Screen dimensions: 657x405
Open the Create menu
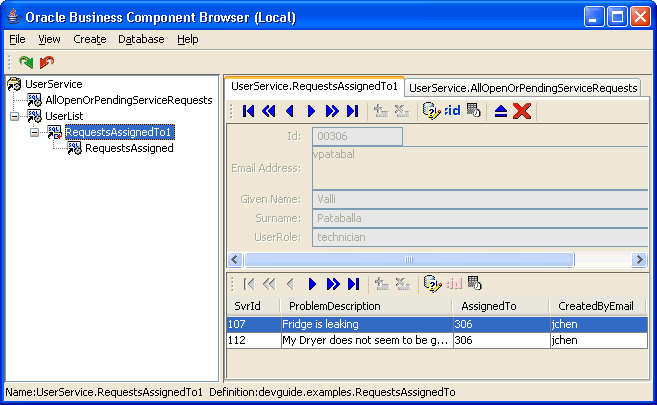point(90,39)
